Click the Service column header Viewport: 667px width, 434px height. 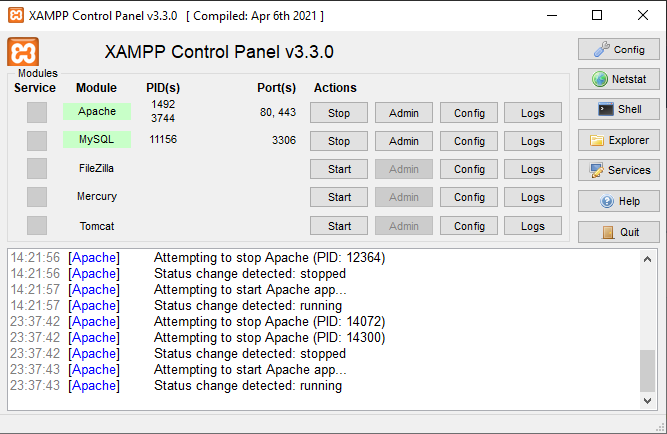click(x=35, y=88)
